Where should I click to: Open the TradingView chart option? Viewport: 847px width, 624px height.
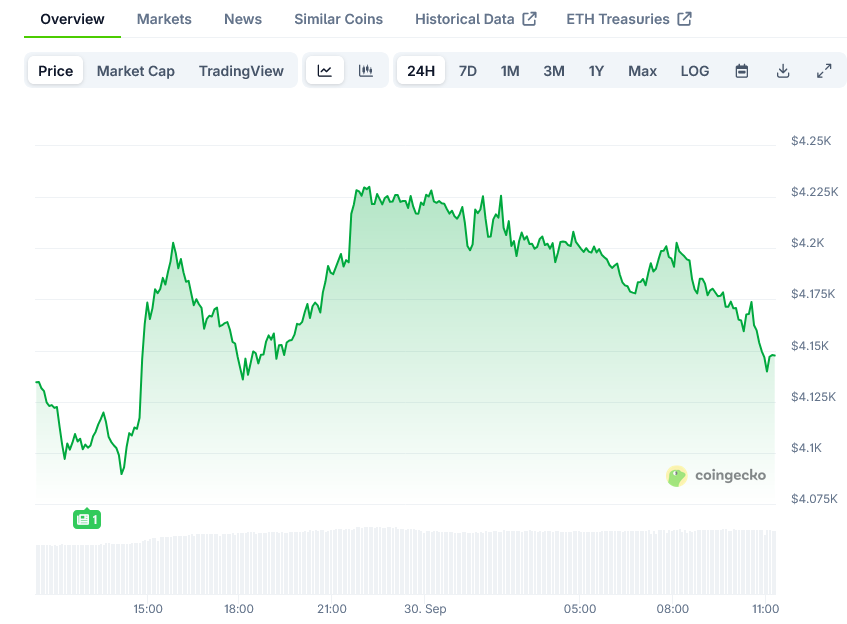point(241,70)
